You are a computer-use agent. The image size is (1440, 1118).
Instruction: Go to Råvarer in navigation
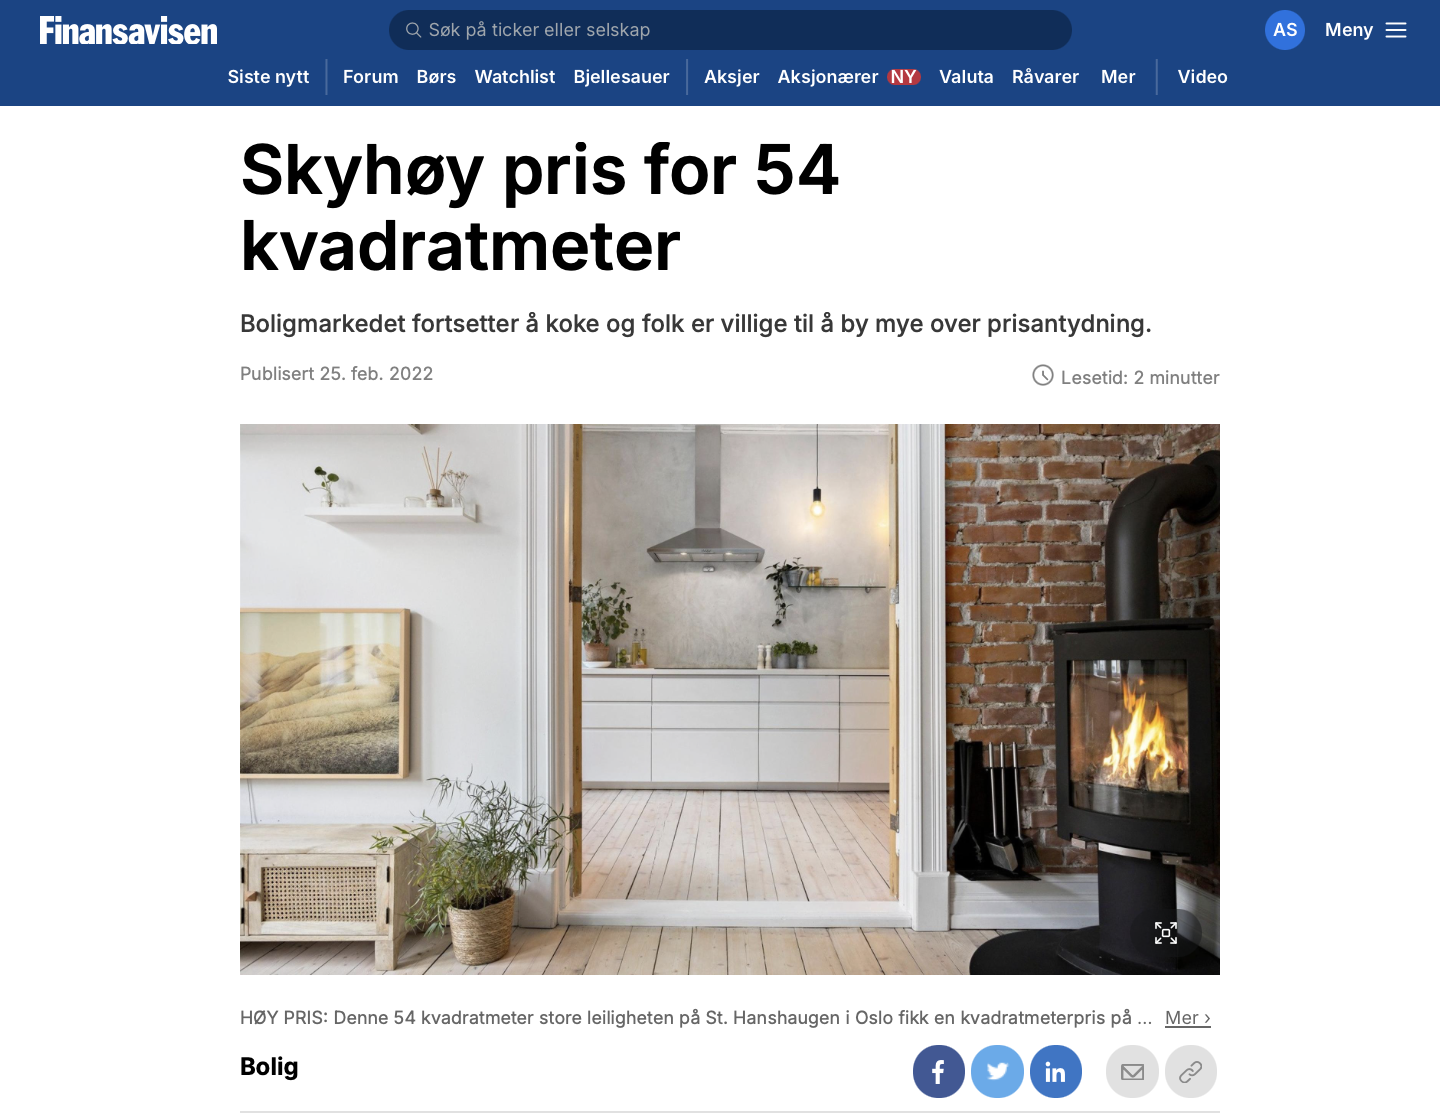(1045, 77)
